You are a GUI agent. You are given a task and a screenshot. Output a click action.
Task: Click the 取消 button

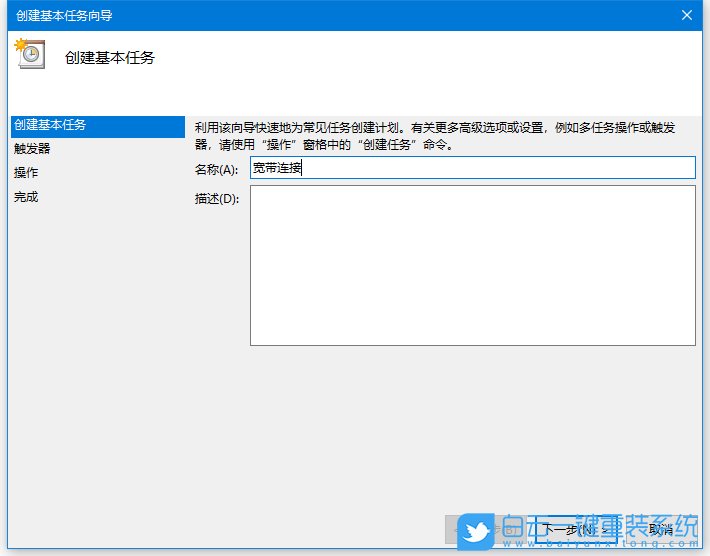[x=660, y=529]
